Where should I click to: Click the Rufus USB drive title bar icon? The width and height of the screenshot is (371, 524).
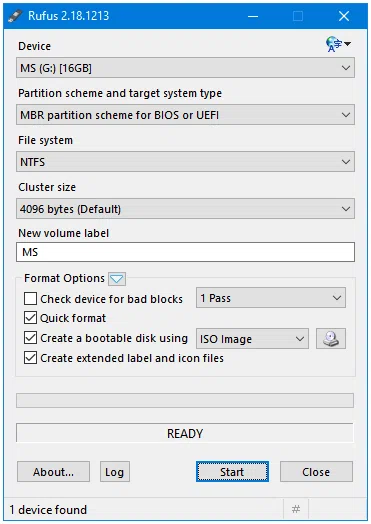15,16
